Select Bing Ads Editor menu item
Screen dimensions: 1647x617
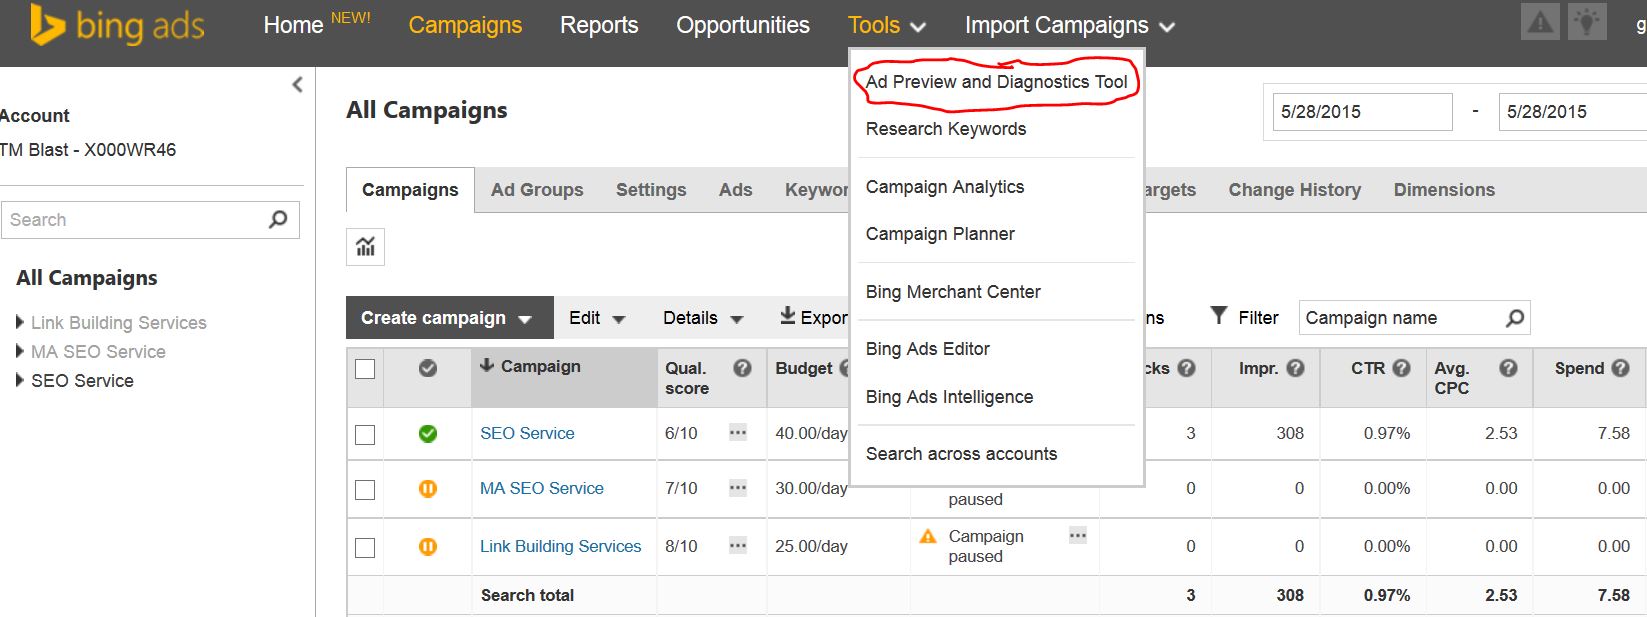point(927,349)
